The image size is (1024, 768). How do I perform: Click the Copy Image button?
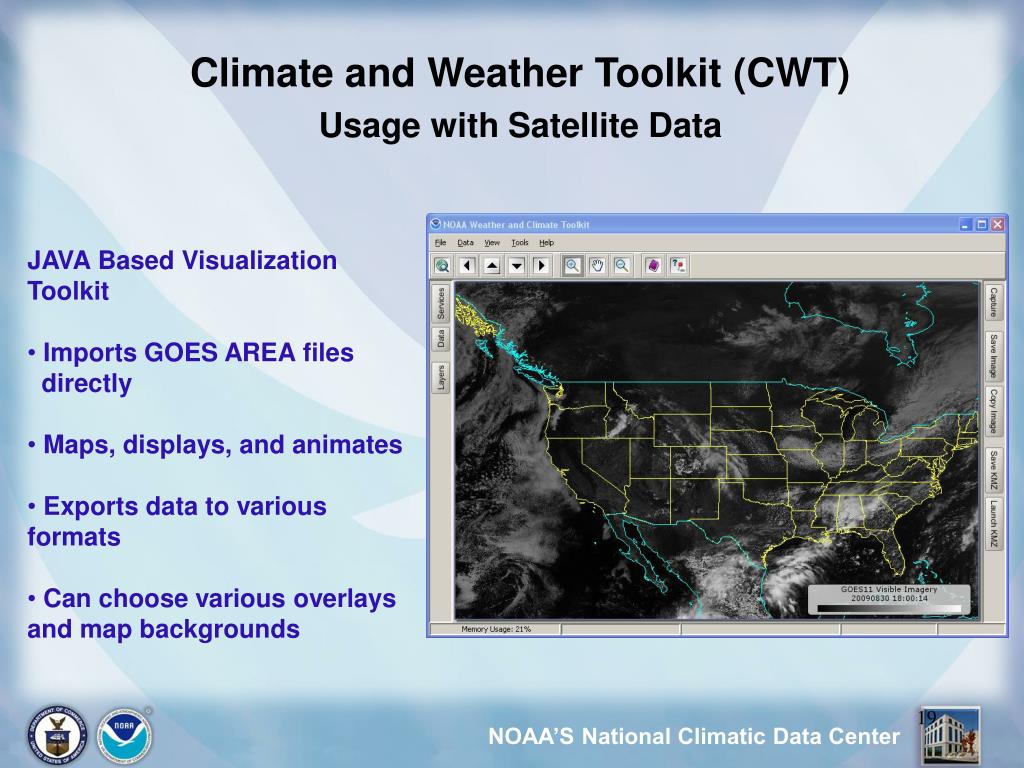click(993, 411)
